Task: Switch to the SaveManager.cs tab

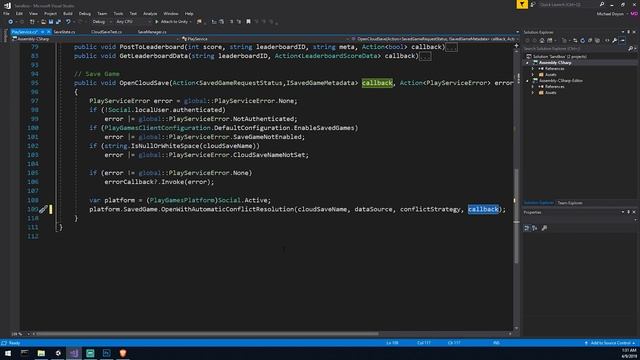Action: (152, 32)
